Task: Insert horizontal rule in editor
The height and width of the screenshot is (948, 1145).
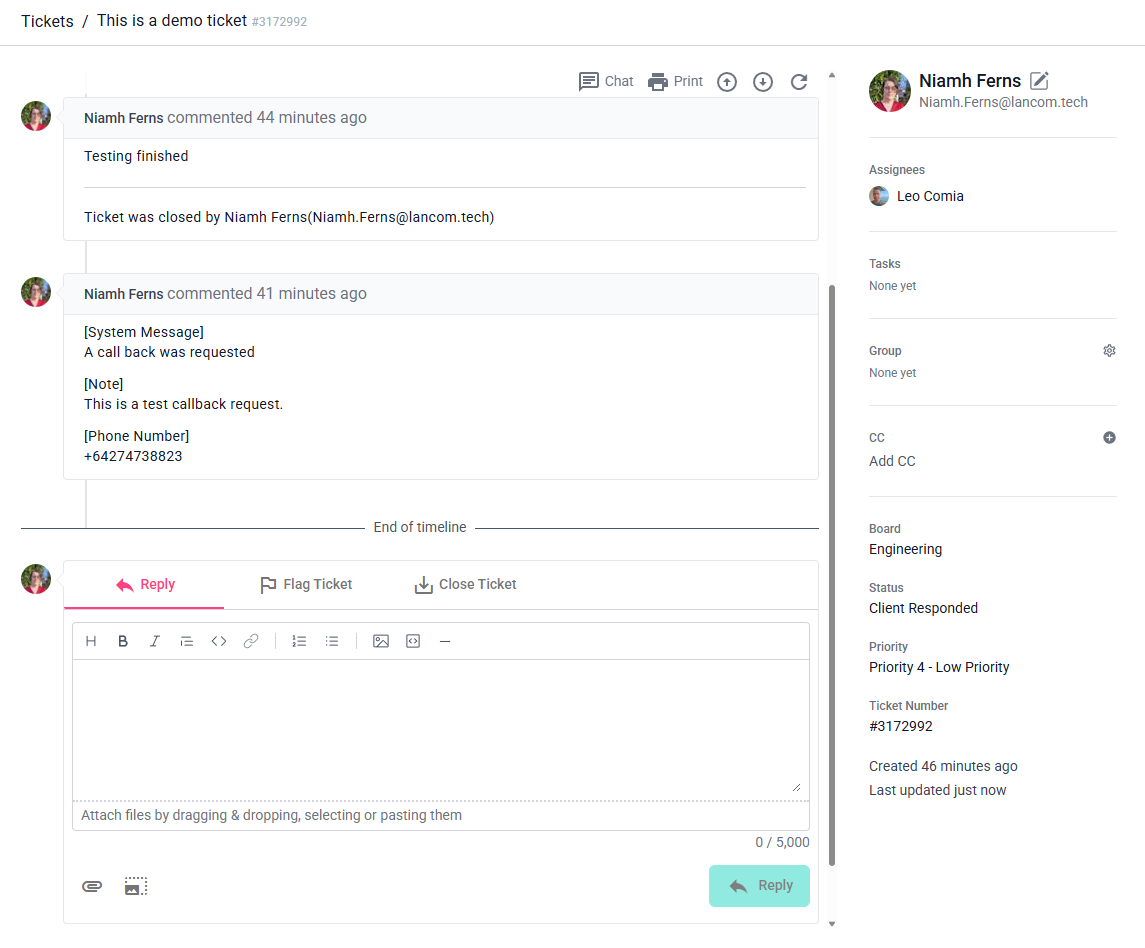Action: point(445,641)
